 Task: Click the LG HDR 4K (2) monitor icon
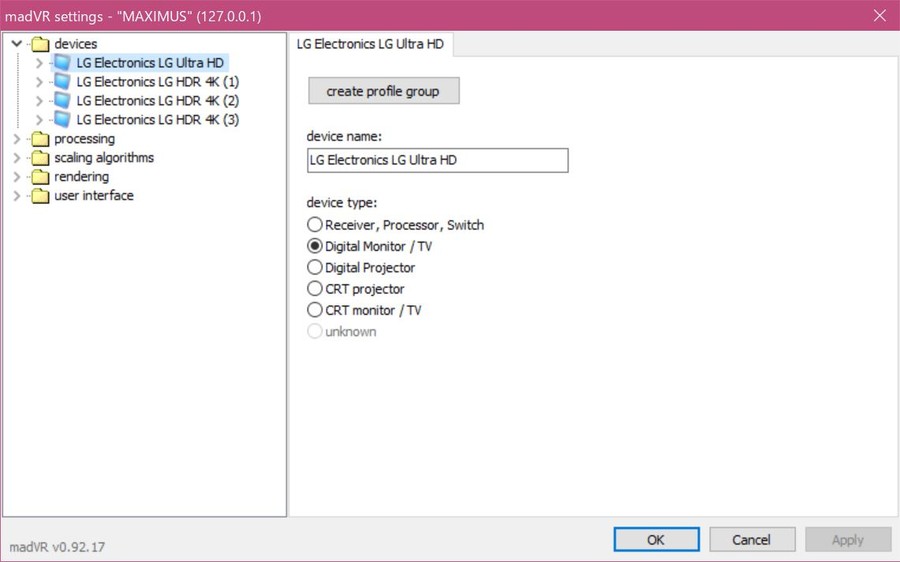coord(63,101)
